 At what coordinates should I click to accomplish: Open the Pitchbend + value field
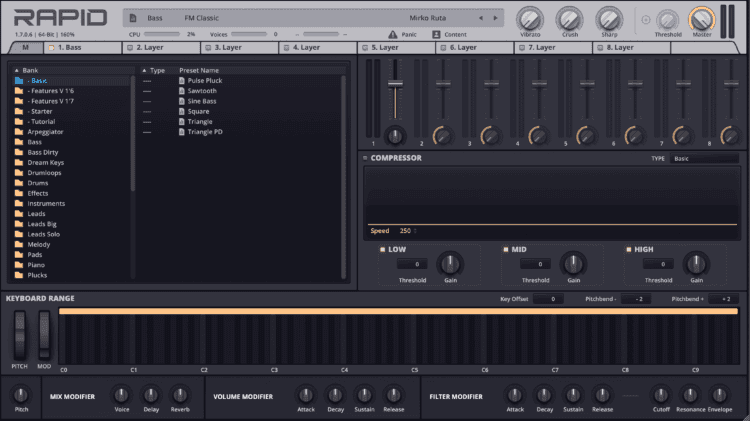723,299
